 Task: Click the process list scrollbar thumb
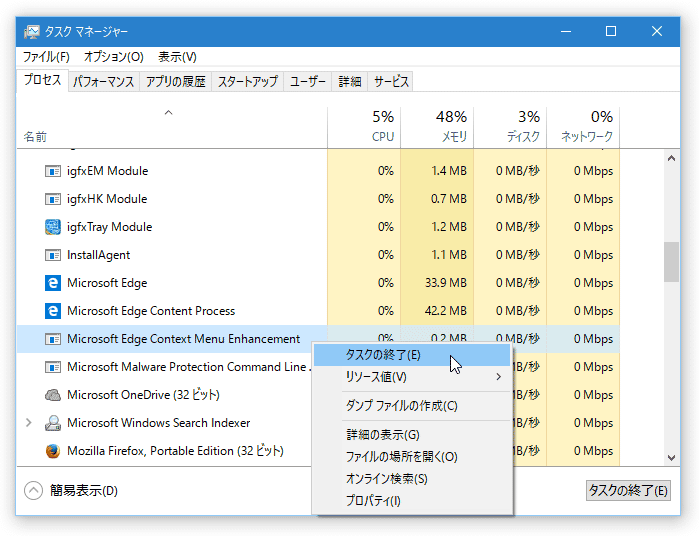(671, 262)
